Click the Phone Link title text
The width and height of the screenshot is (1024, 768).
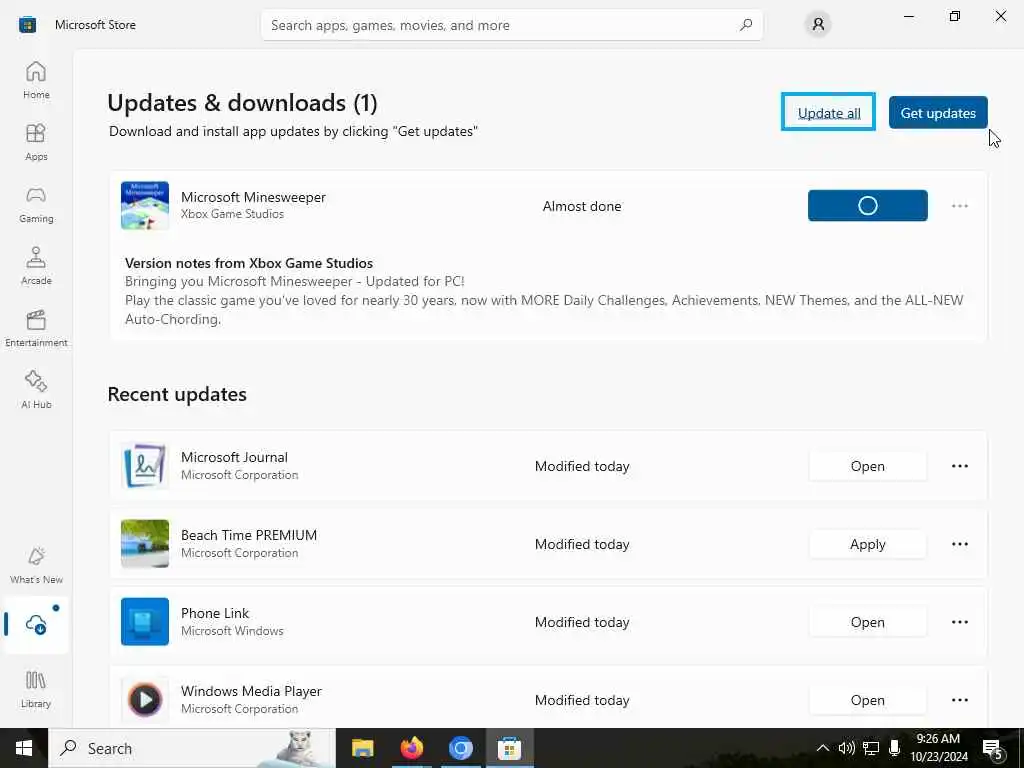215,613
